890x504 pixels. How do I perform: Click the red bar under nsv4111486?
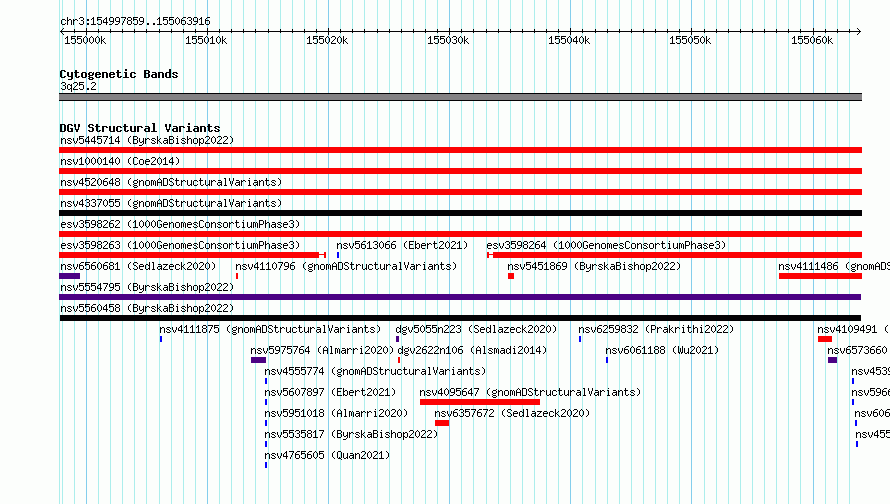pos(820,276)
